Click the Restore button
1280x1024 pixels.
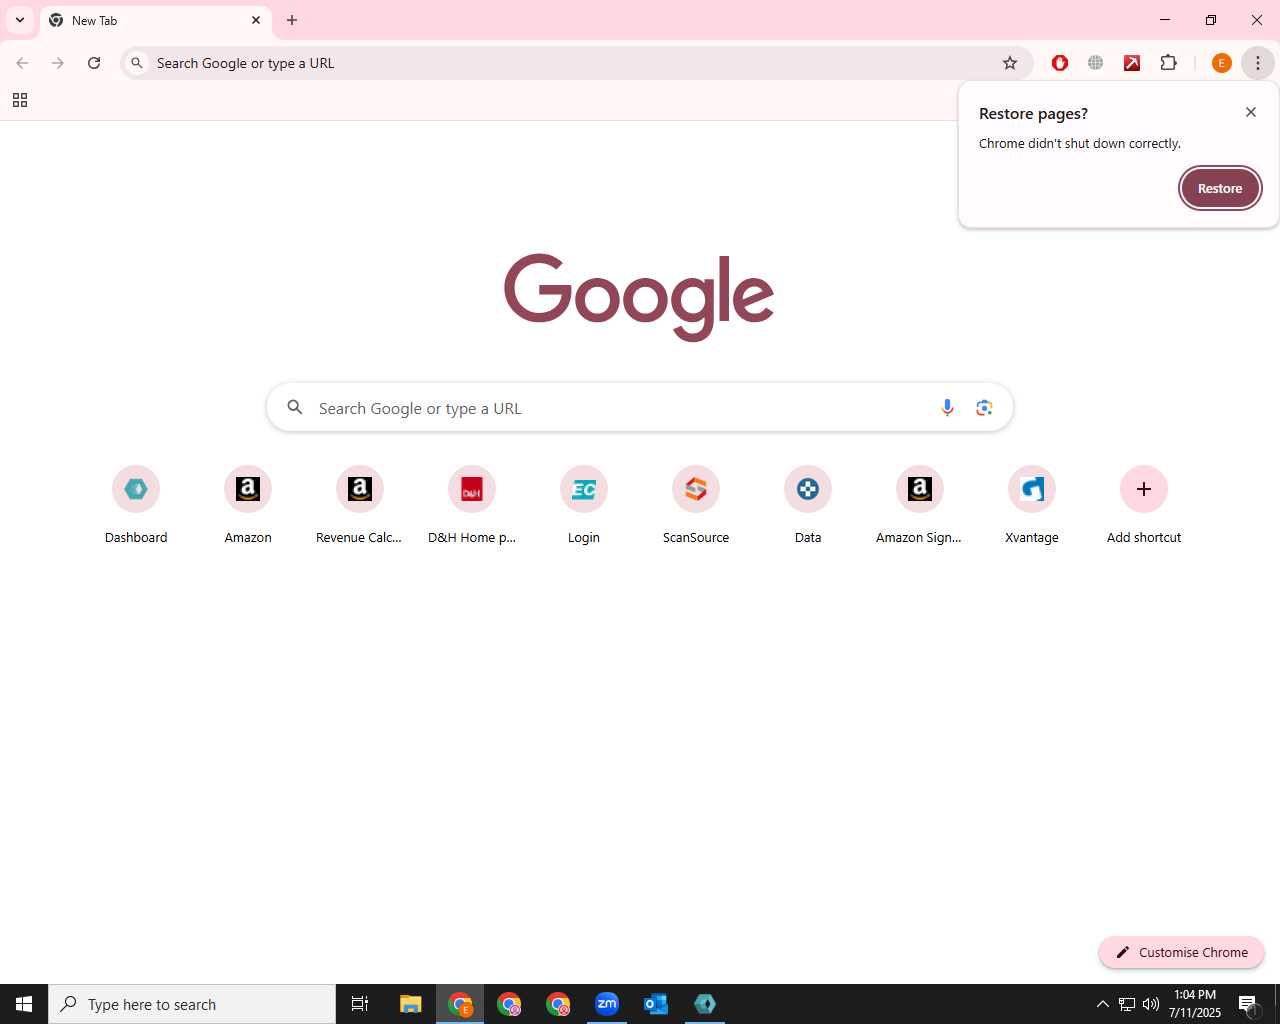pos(1220,188)
